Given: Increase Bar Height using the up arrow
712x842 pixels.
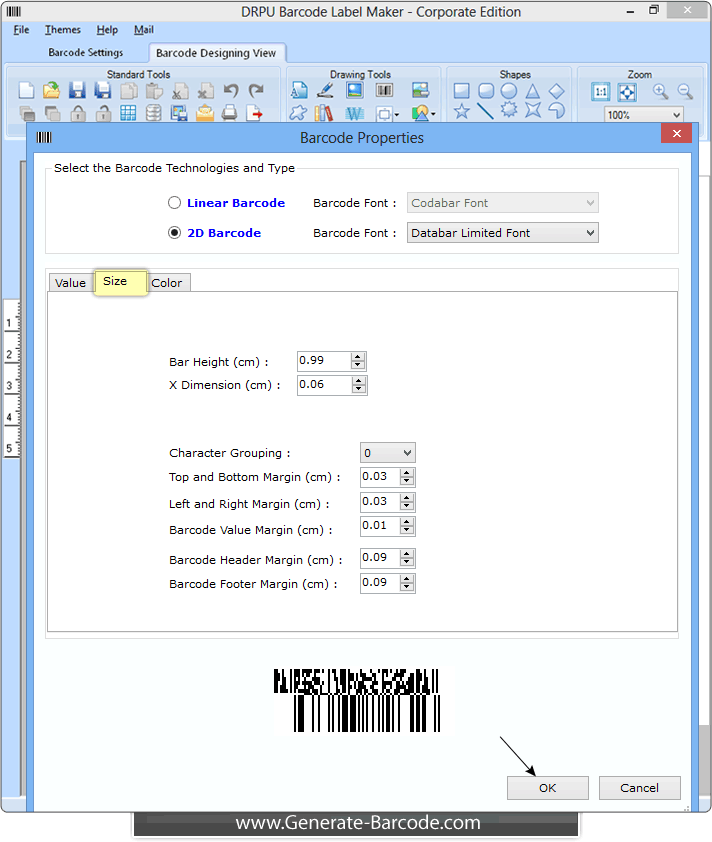Looking at the screenshot, I should pyautogui.click(x=358, y=356).
